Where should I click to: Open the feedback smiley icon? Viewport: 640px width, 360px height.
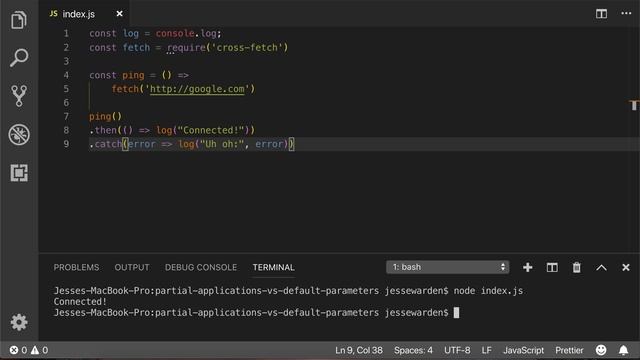point(601,350)
